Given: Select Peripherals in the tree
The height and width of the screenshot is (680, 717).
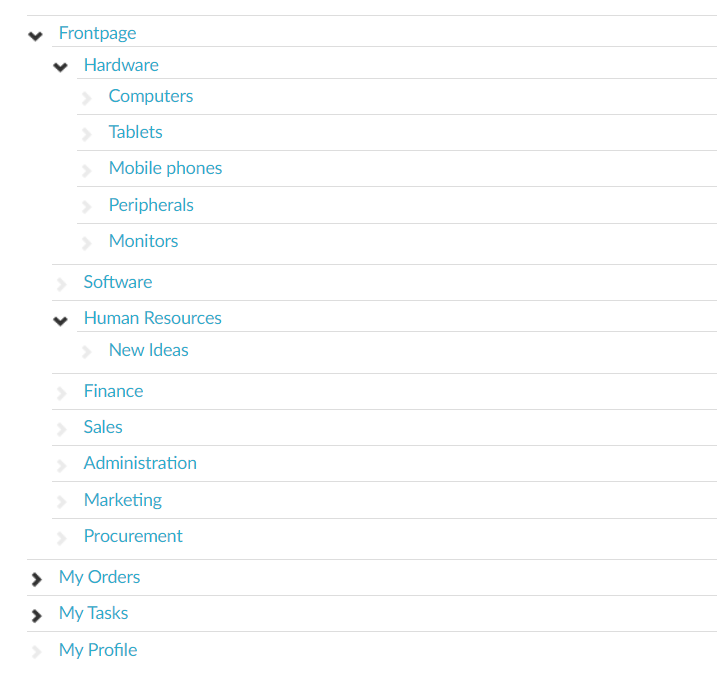Looking at the screenshot, I should point(151,205).
